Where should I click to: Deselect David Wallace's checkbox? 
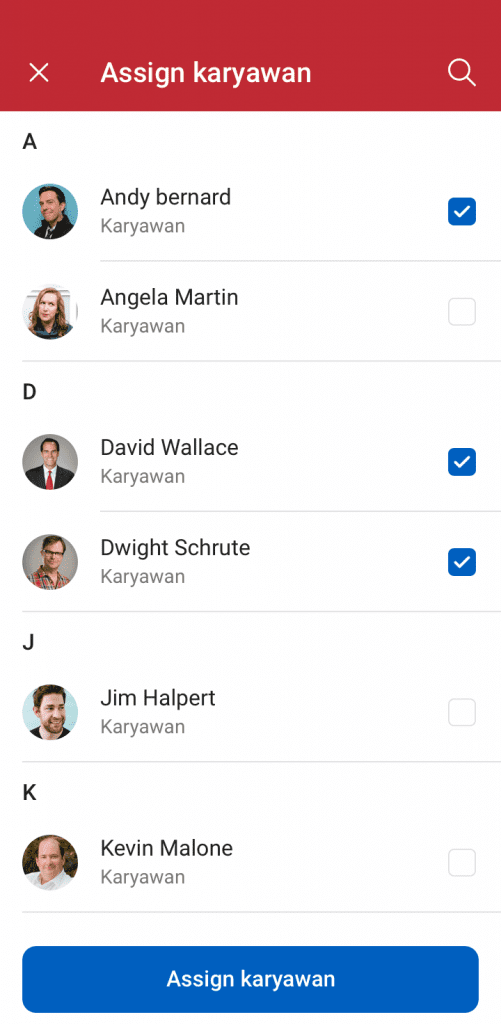point(462,462)
